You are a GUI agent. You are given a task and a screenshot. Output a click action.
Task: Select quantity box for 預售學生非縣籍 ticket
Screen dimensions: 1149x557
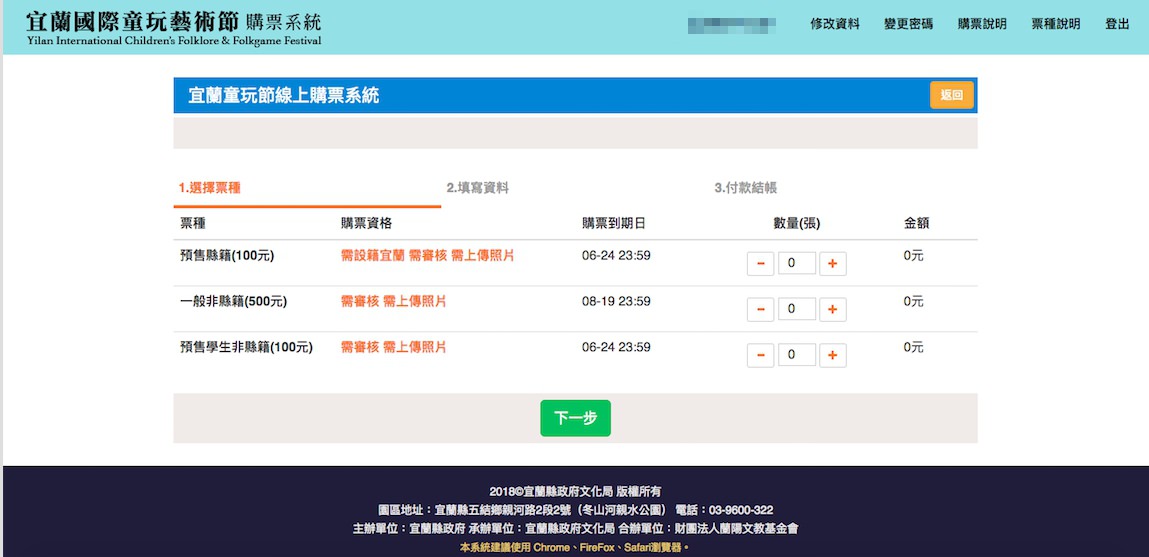coord(796,355)
